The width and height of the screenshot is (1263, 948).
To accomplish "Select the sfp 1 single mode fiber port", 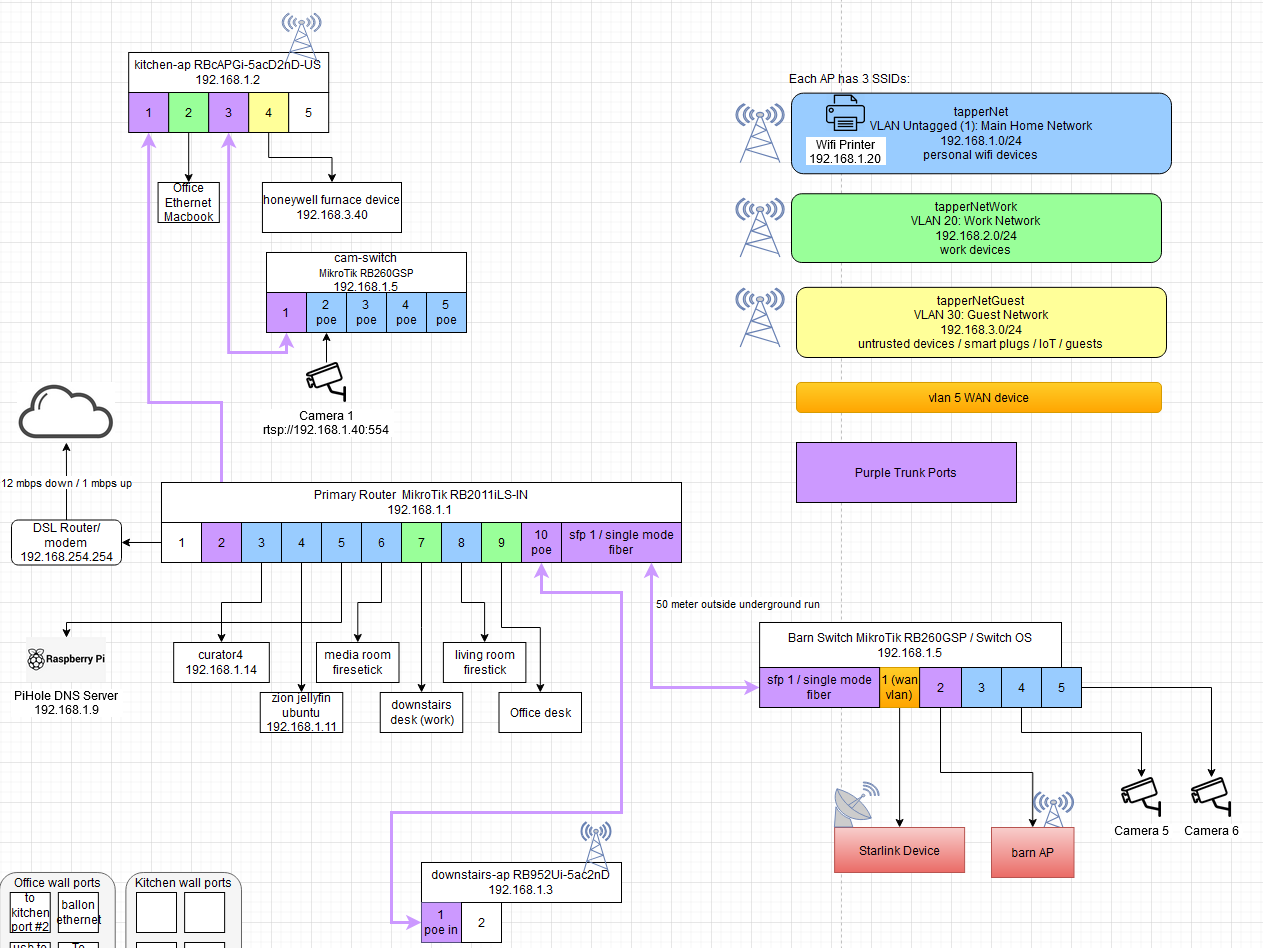I will point(621,542).
